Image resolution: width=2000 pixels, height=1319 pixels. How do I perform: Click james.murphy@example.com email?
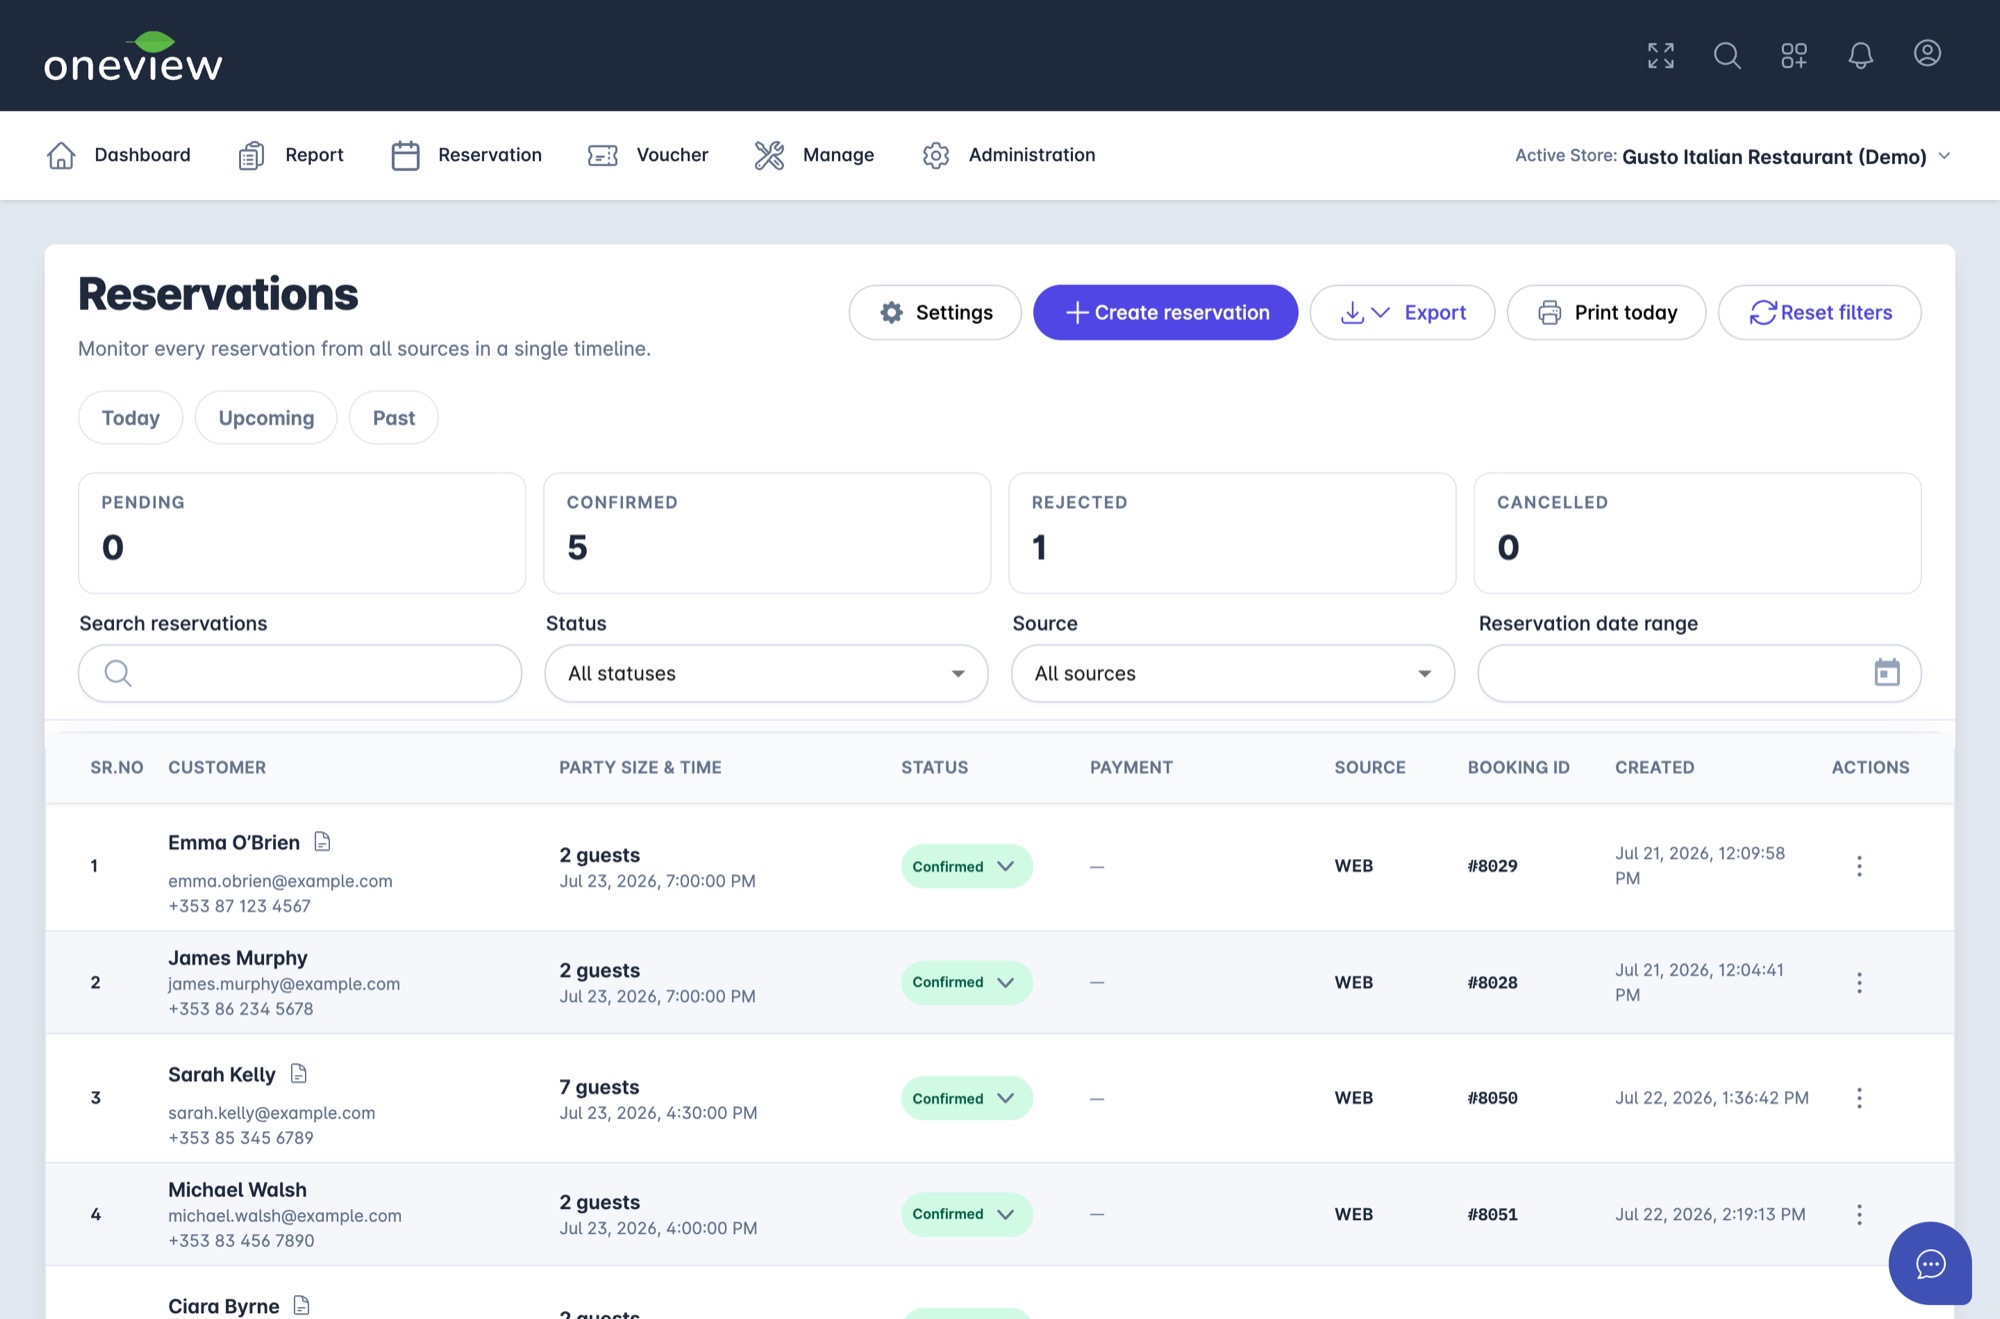[284, 984]
